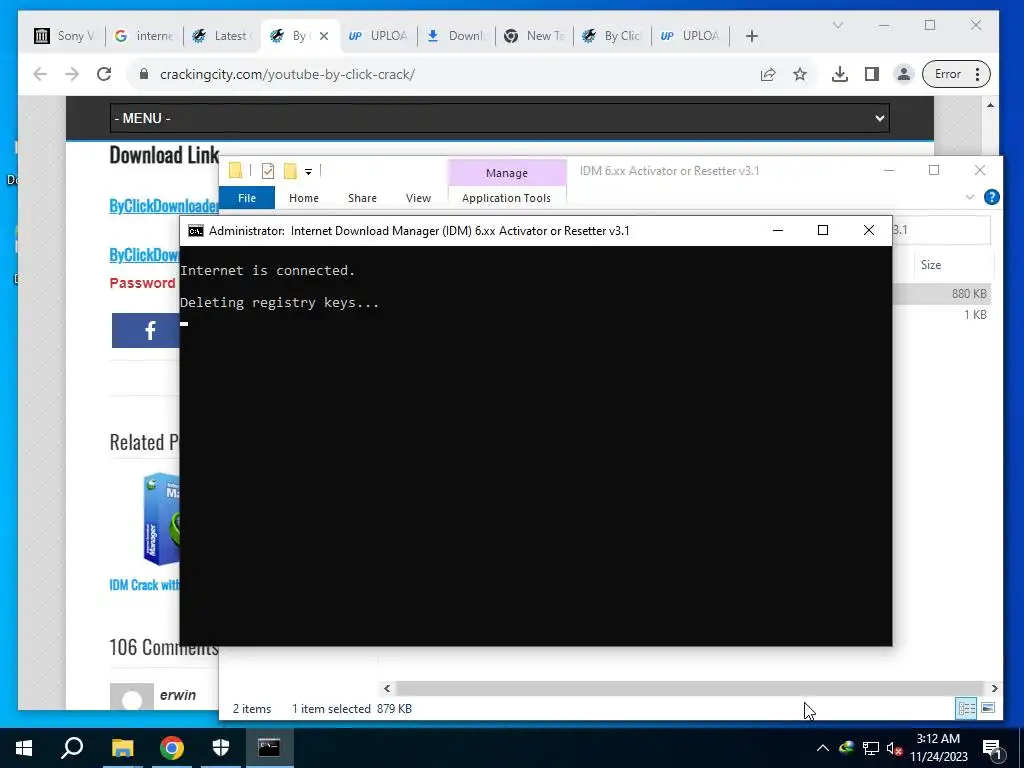
Task: Show hidden system tray icons
Action: tap(823, 748)
